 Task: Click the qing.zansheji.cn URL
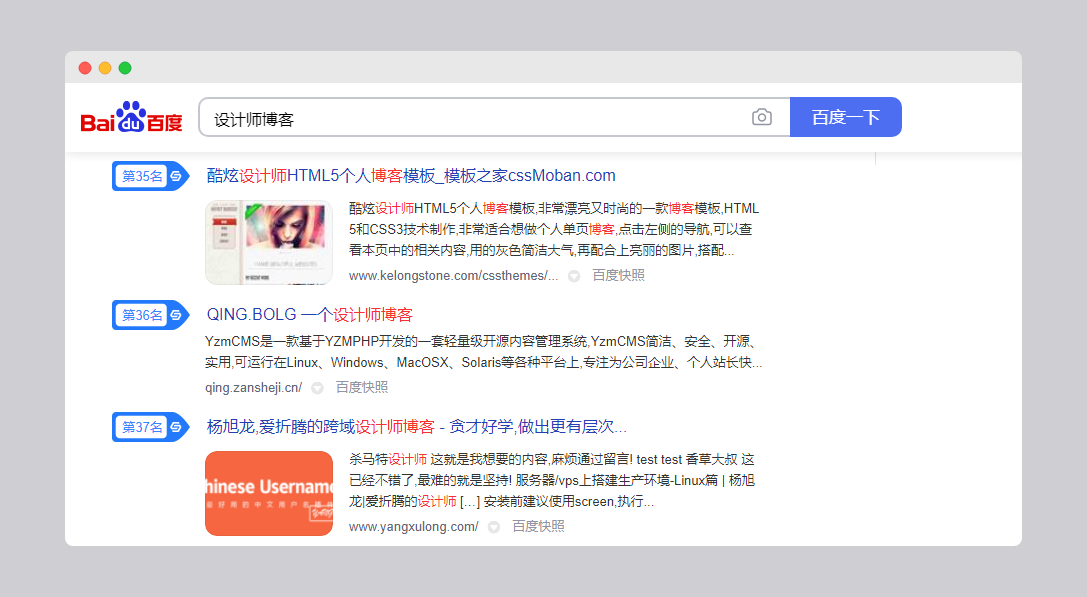tap(254, 387)
